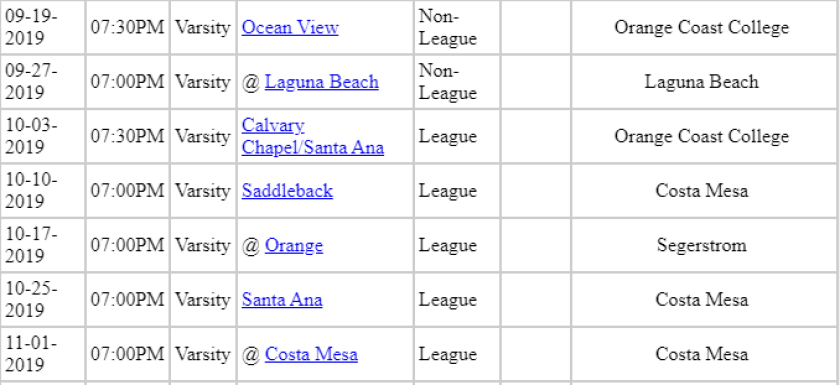Click the 10-10-2019 date cell
The width and height of the screenshot is (840, 385).
(43, 191)
